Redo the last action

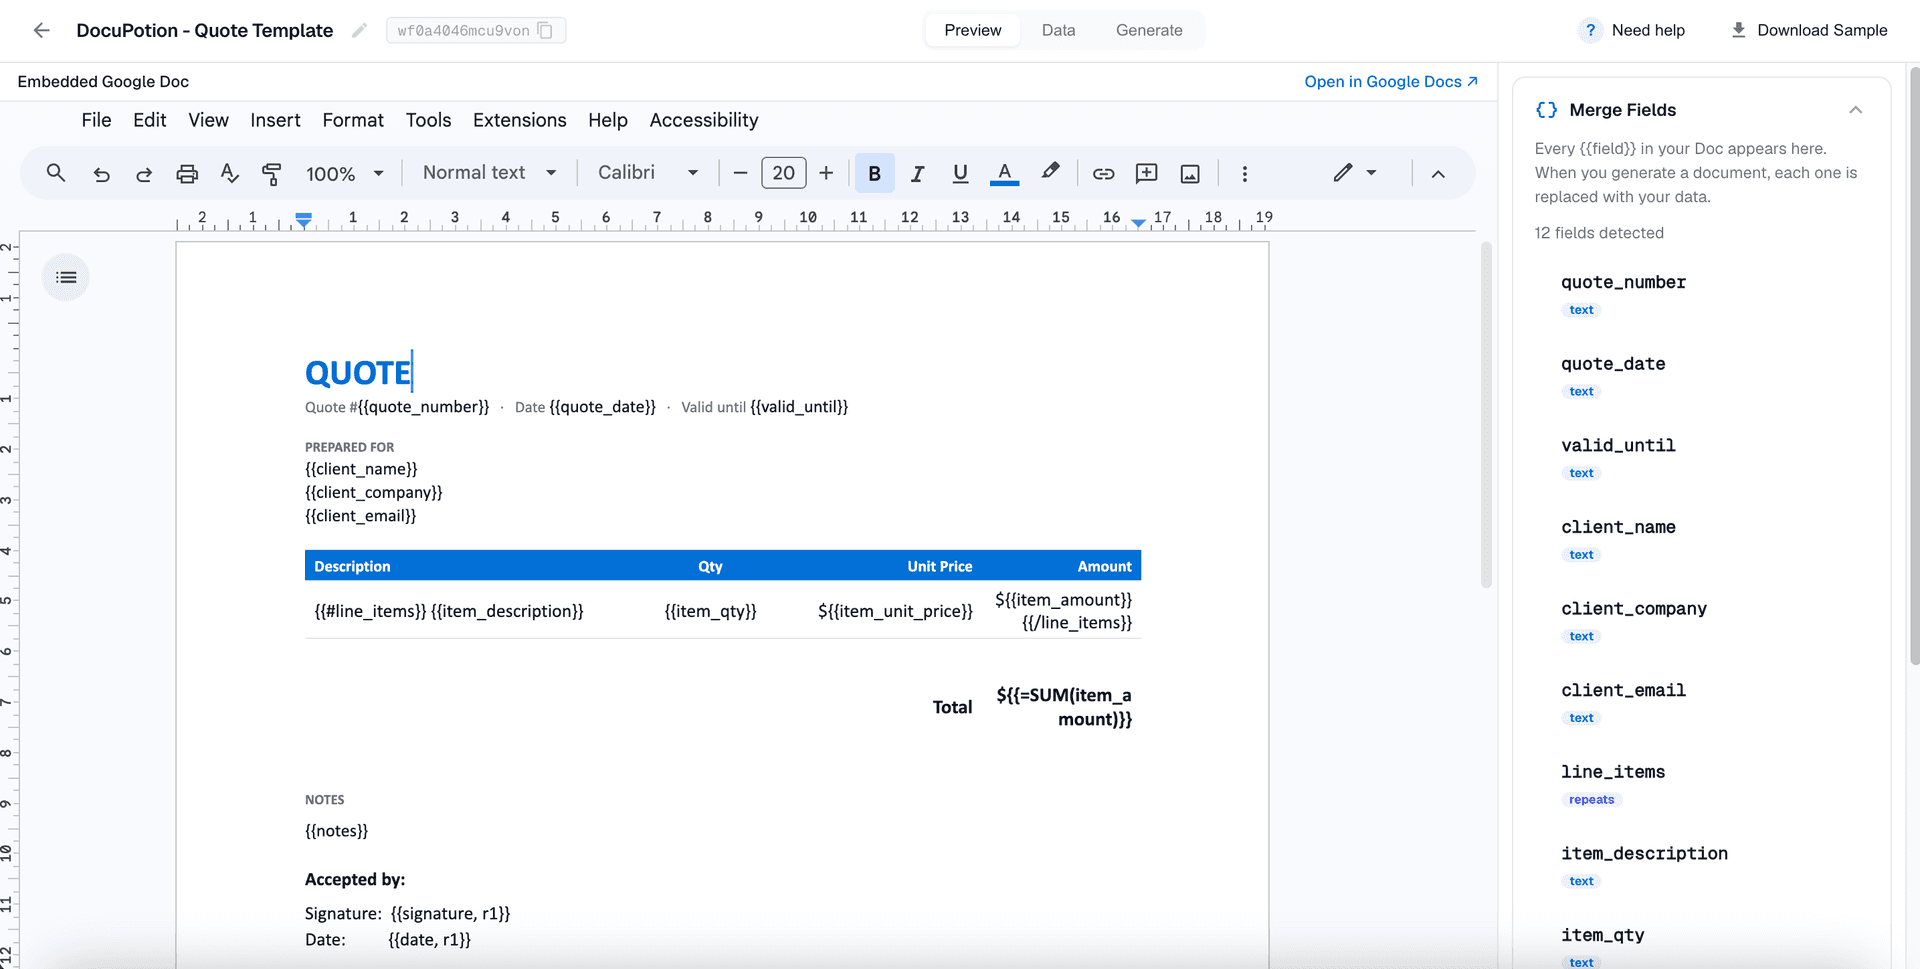coord(144,174)
